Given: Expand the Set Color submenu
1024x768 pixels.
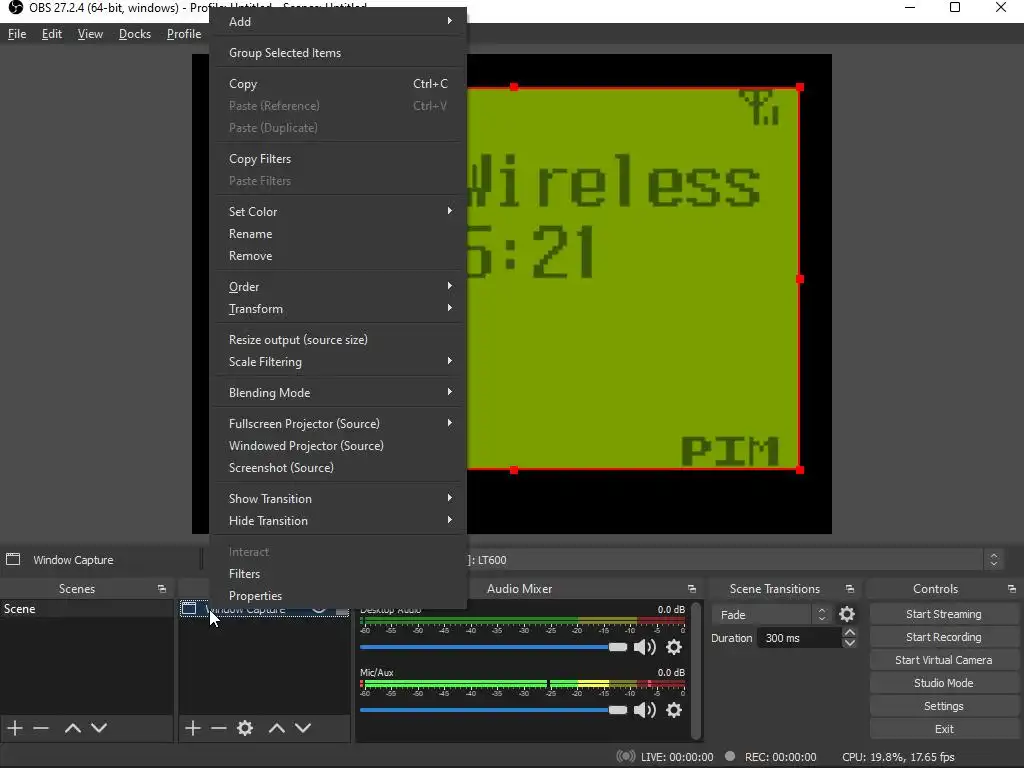Looking at the screenshot, I should 340,212.
